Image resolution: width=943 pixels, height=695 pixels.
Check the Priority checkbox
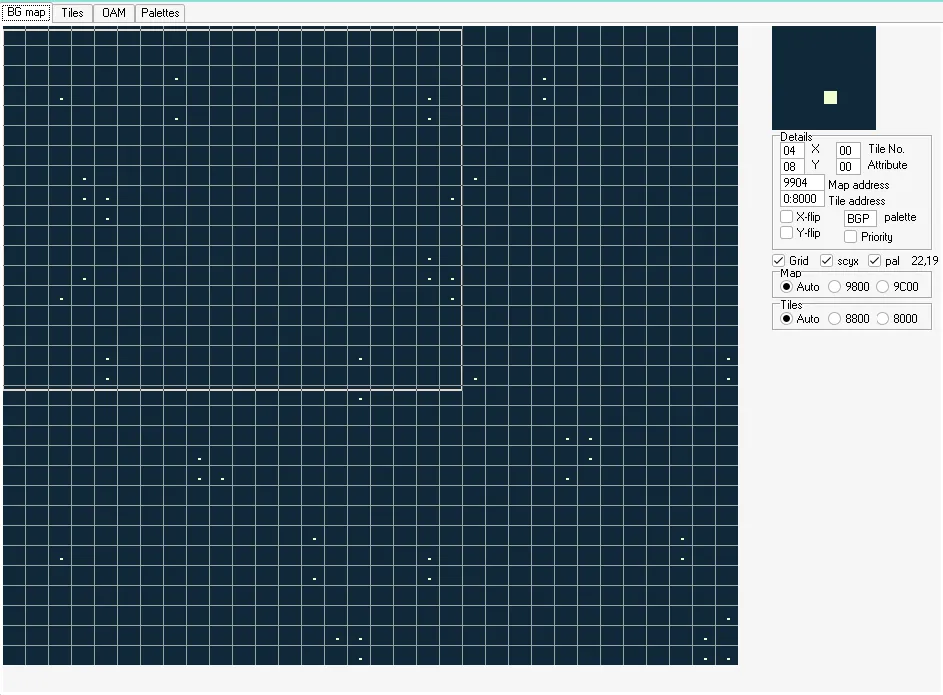850,237
